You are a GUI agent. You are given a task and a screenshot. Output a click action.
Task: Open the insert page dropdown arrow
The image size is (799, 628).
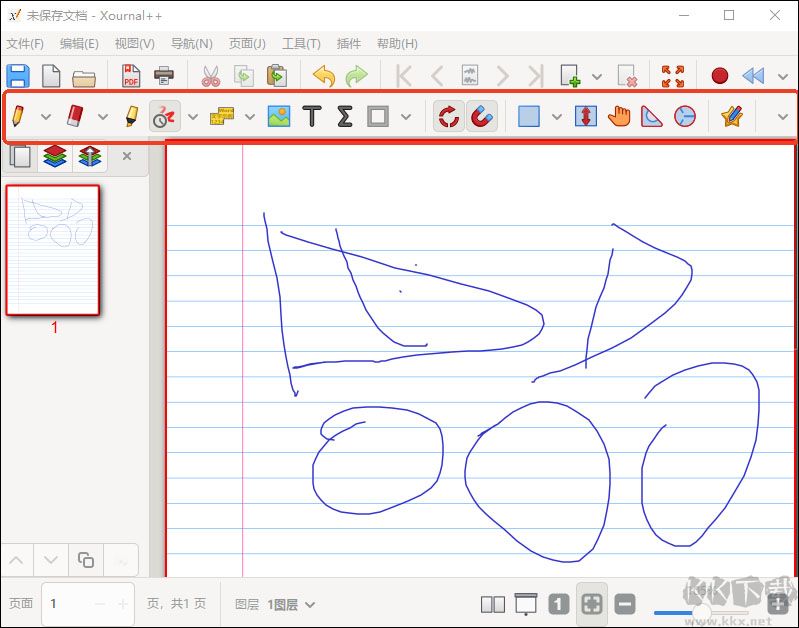tap(597, 77)
